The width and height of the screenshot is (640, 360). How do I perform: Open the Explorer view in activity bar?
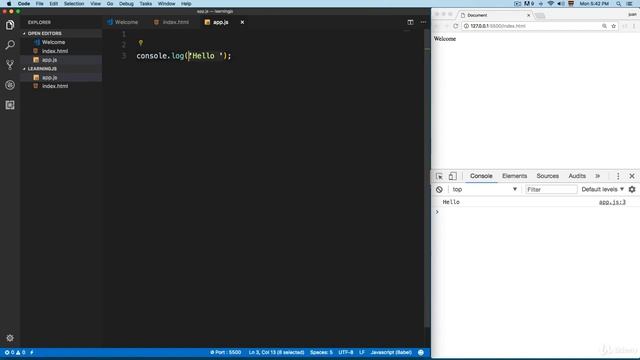[10, 25]
